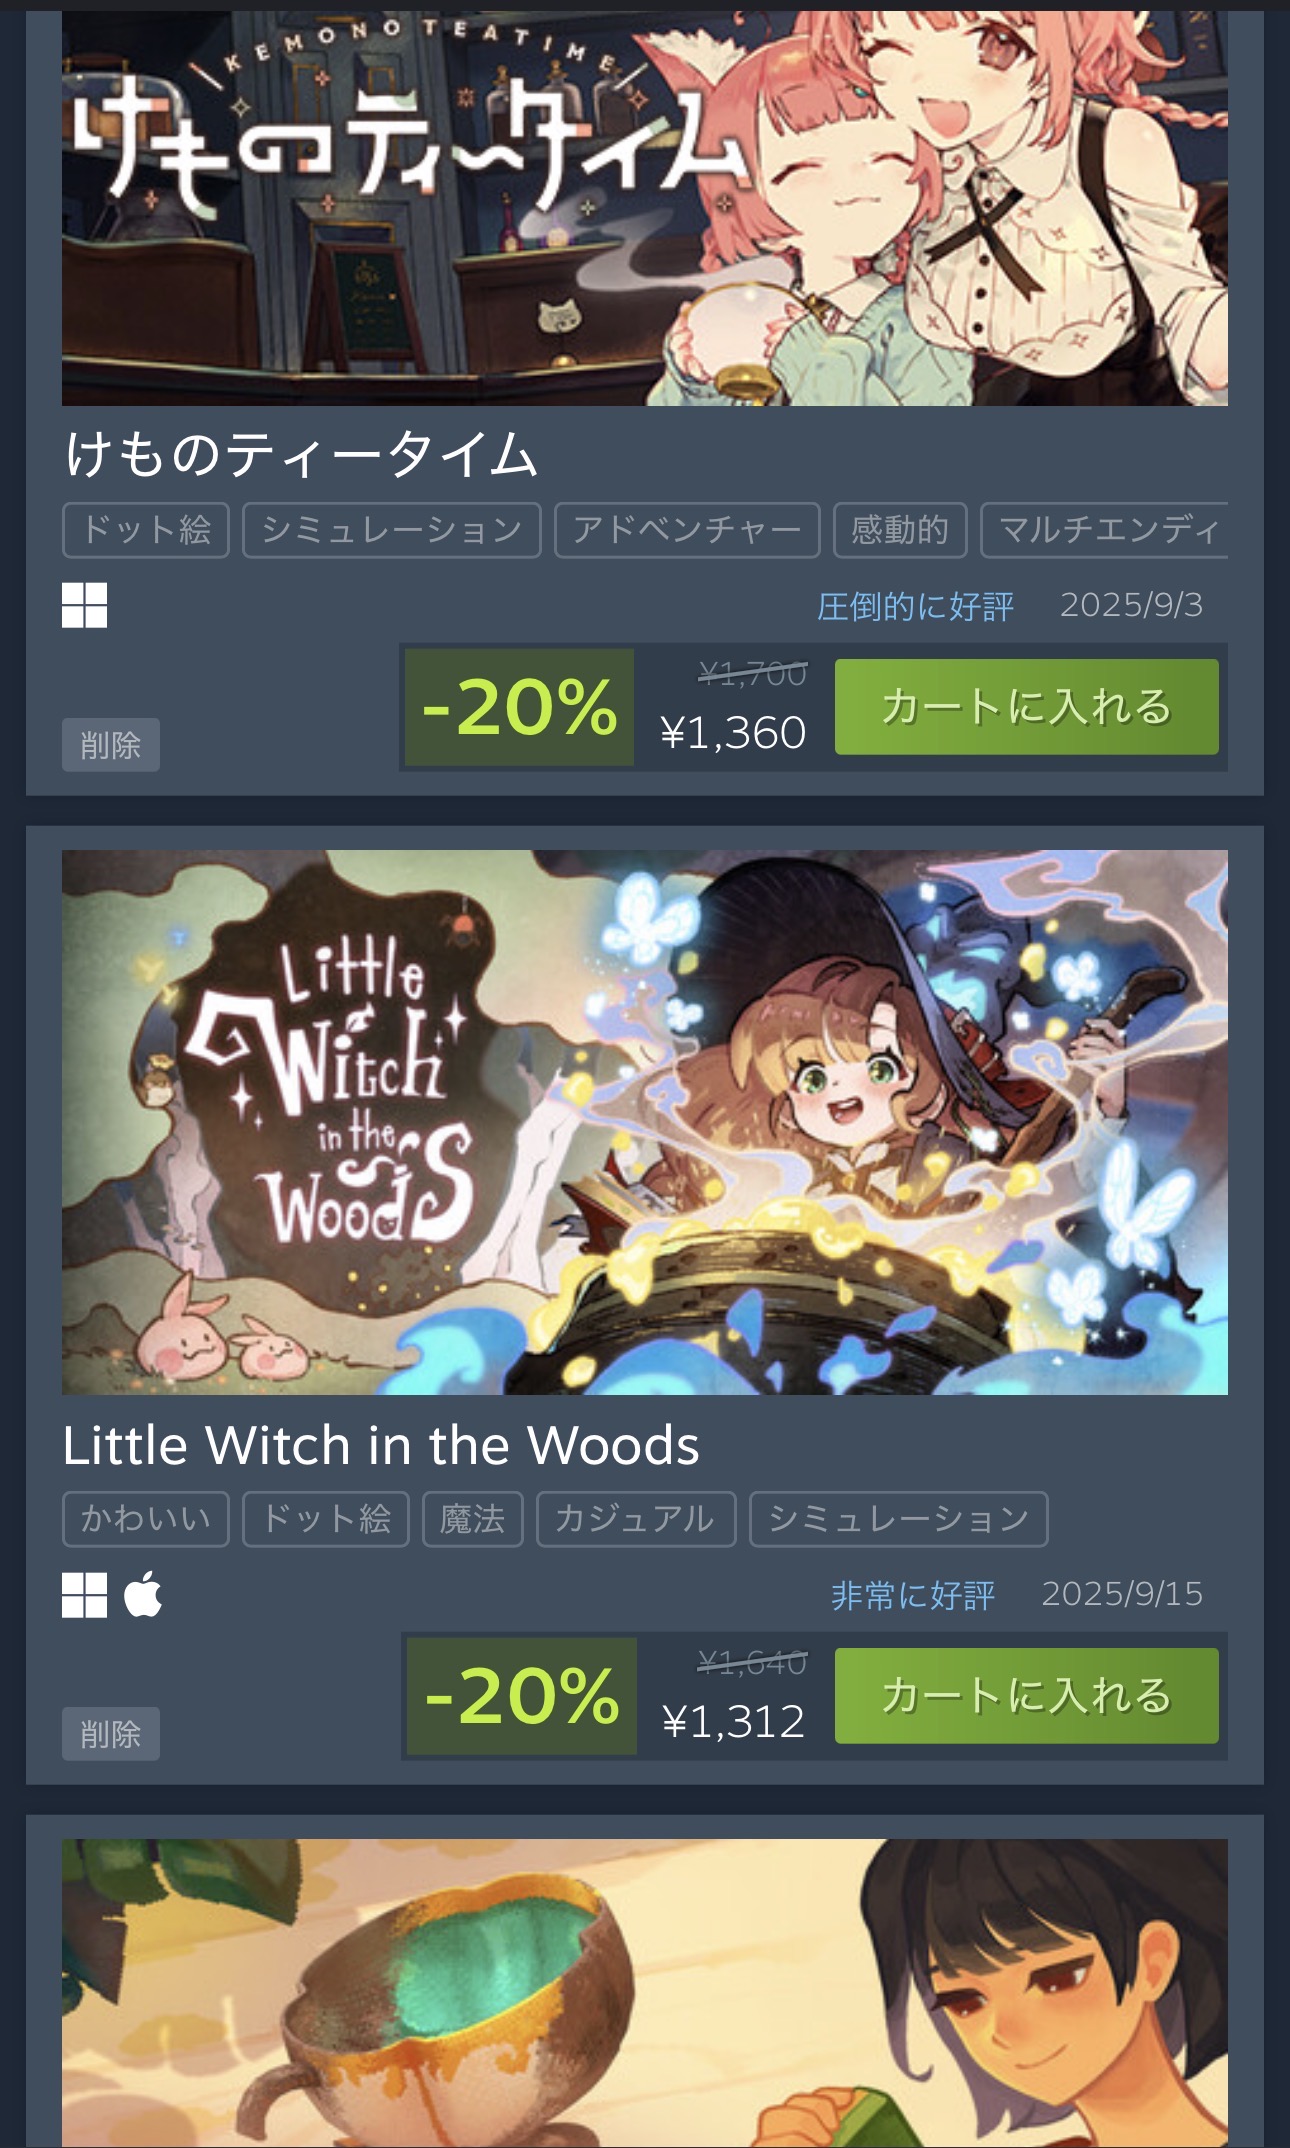This screenshot has width=1290, height=2148.
Task: Select the 魔法 tag
Action: coord(473,1518)
